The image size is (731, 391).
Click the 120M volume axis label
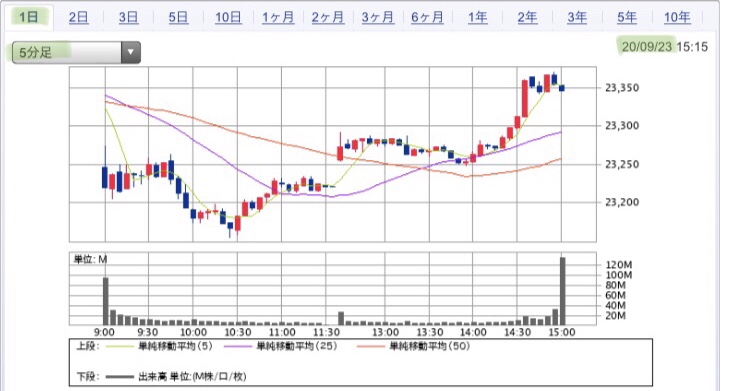coord(619,265)
